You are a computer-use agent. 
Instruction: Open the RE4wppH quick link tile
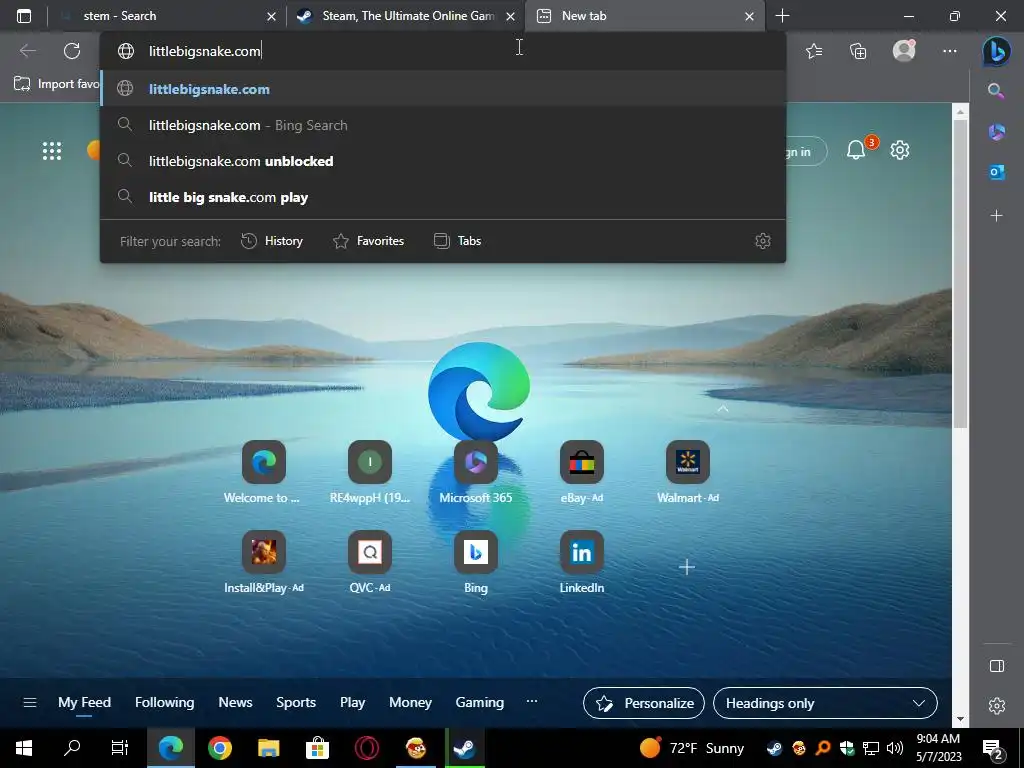point(370,462)
